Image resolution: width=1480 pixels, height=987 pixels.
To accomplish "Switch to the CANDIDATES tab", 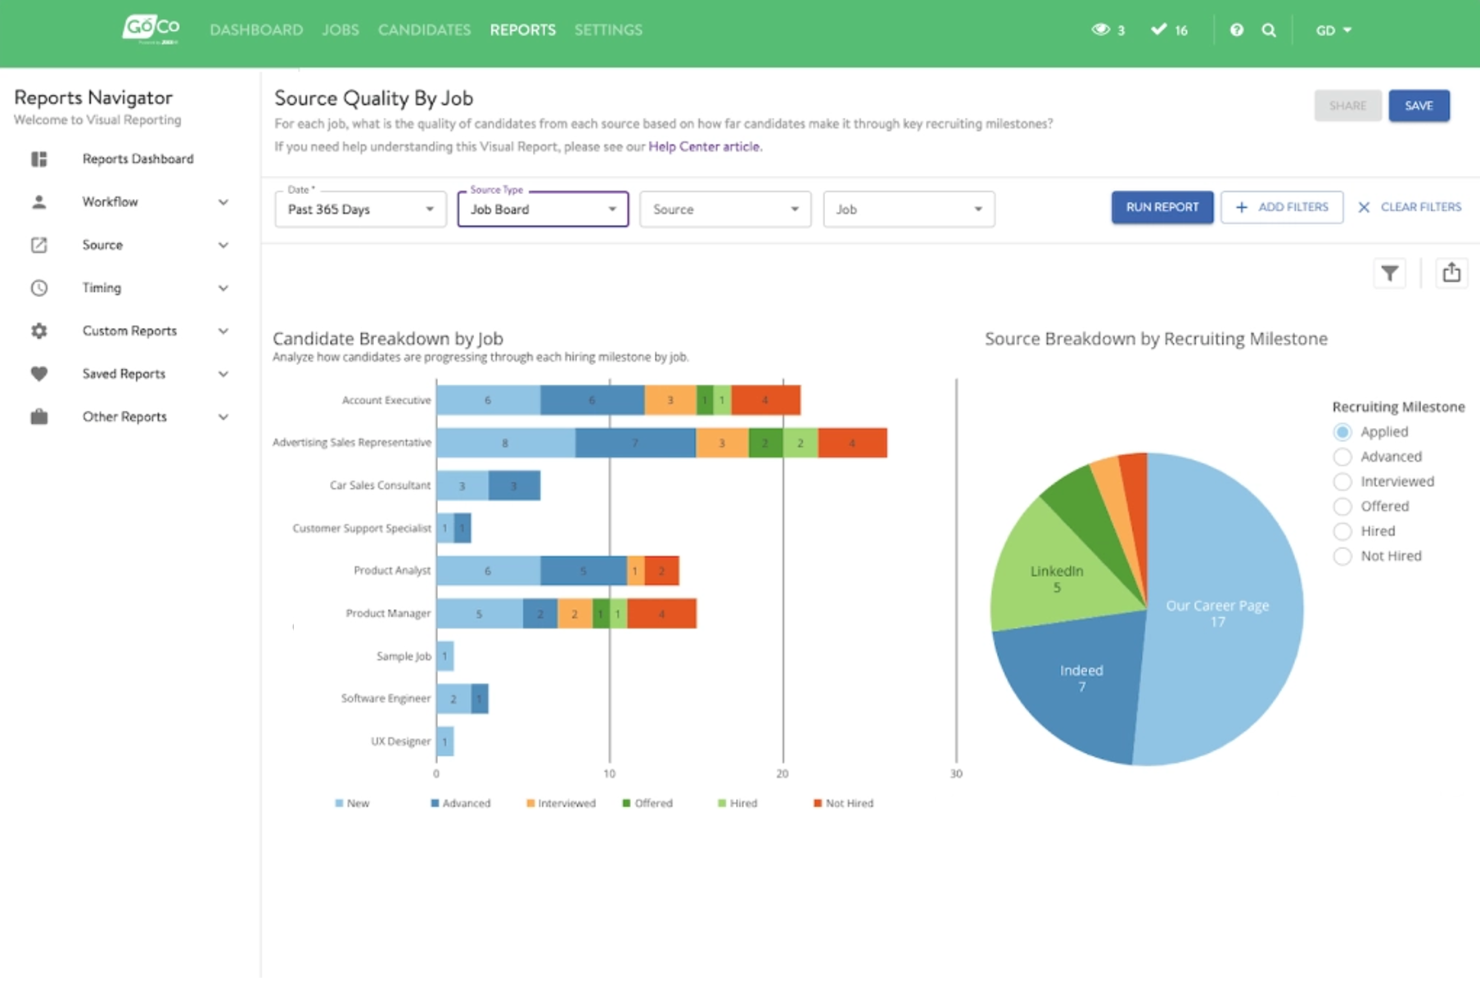I will pos(424,30).
